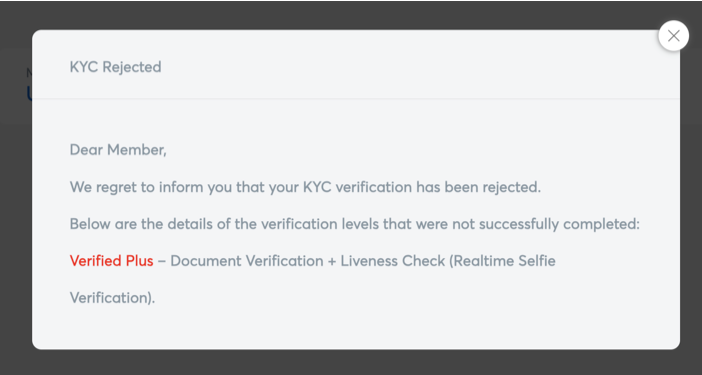The height and width of the screenshot is (375, 702).
Task: Click the X icon at dialog corner
Action: coord(673,36)
